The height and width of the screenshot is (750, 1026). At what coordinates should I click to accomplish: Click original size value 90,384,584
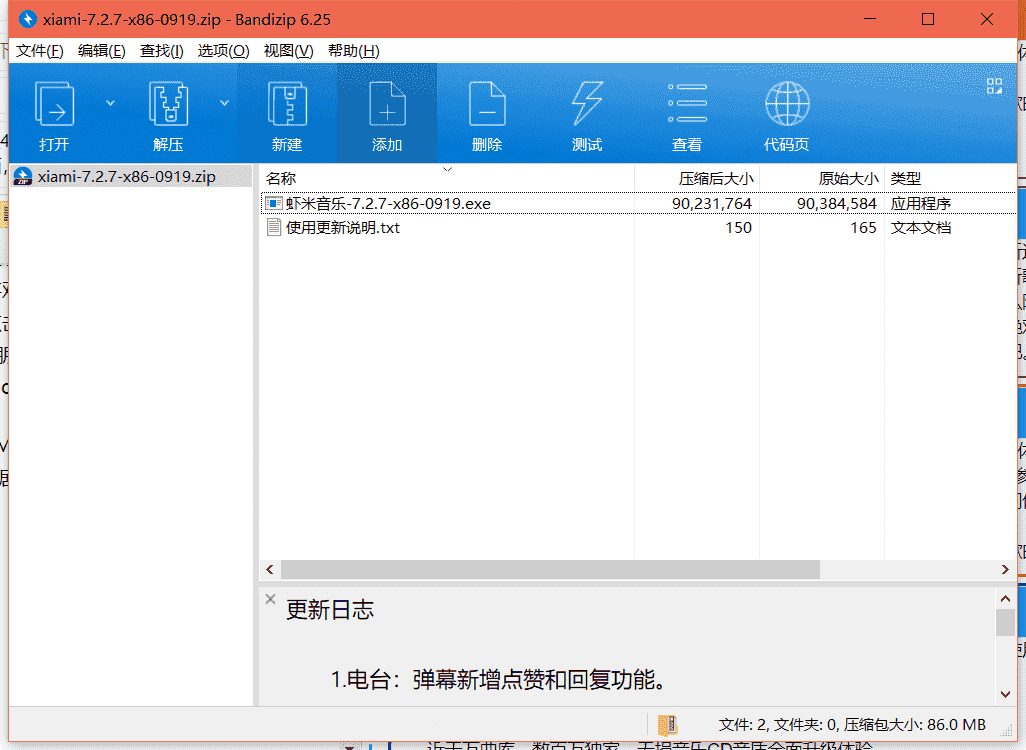tap(837, 204)
